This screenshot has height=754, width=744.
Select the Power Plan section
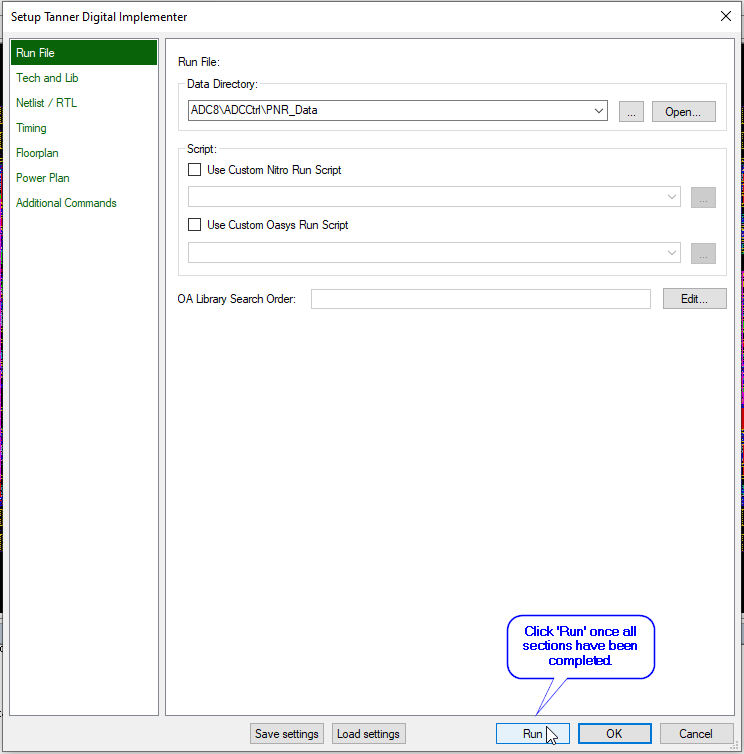point(43,178)
